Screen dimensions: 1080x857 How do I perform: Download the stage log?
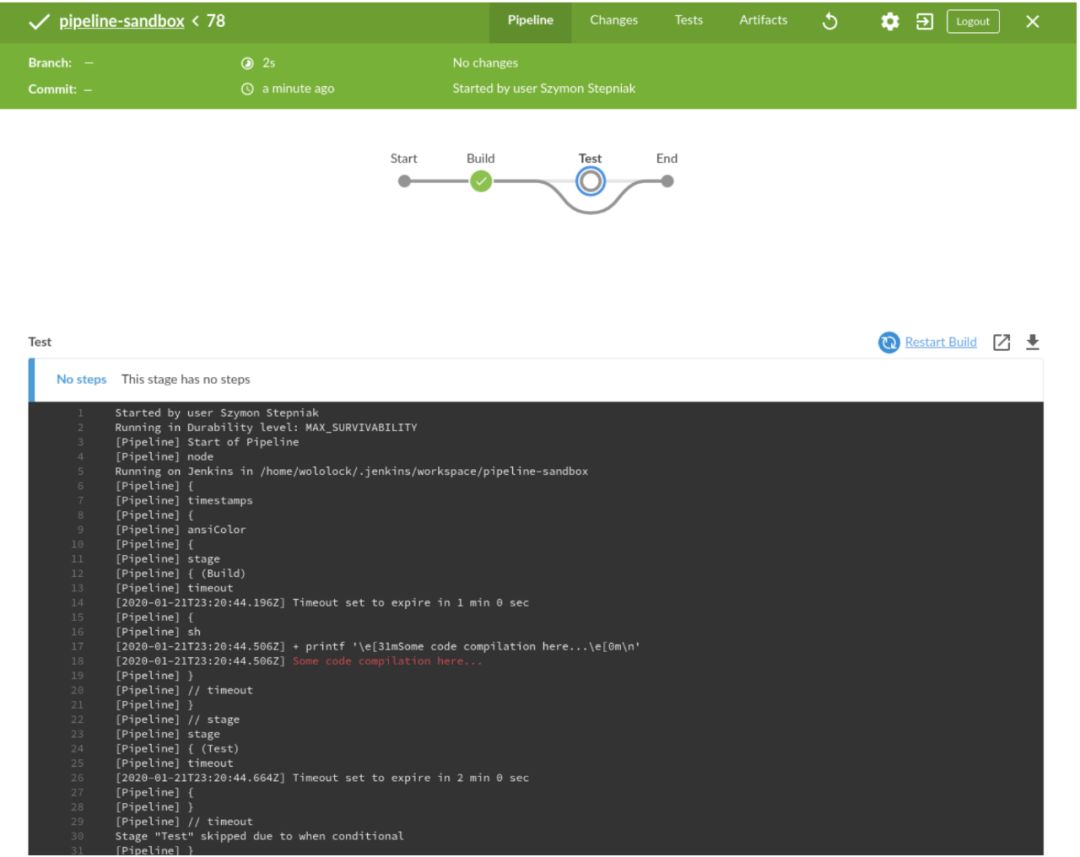pyautogui.click(x=1032, y=342)
